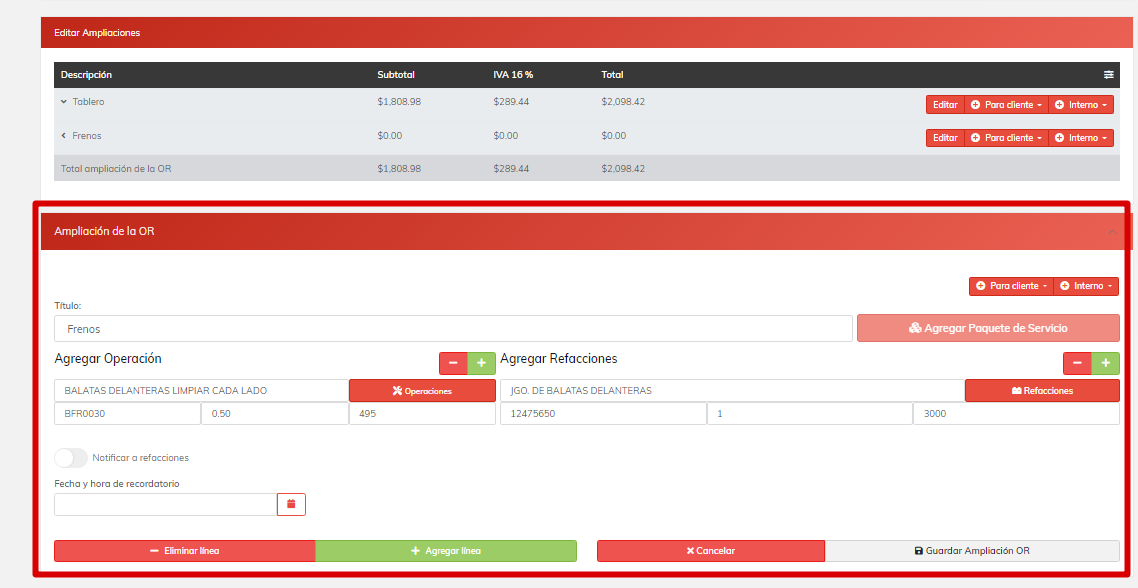
Task: Click the red minus button beside Agregar Operación
Action: [x=453, y=363]
